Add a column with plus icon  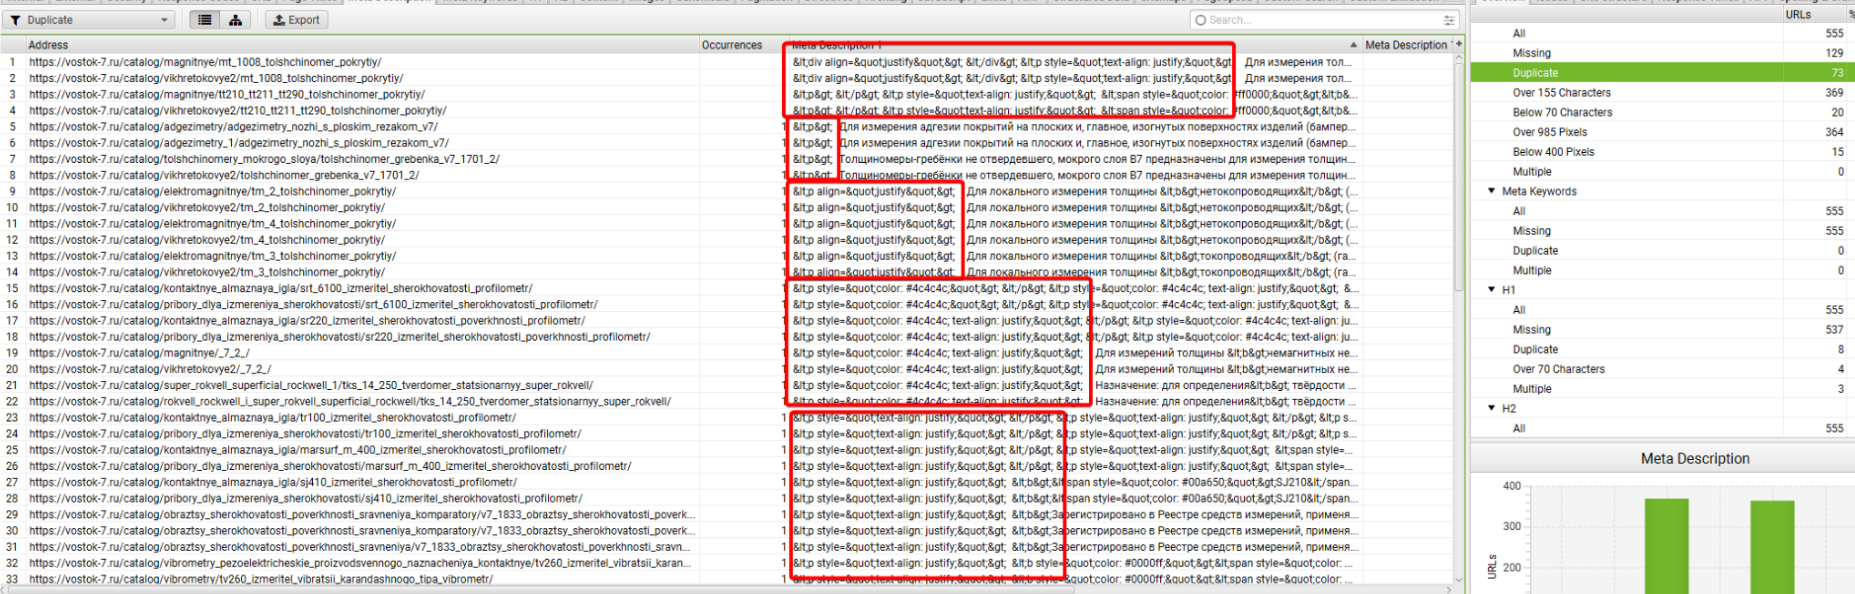(x=1458, y=44)
